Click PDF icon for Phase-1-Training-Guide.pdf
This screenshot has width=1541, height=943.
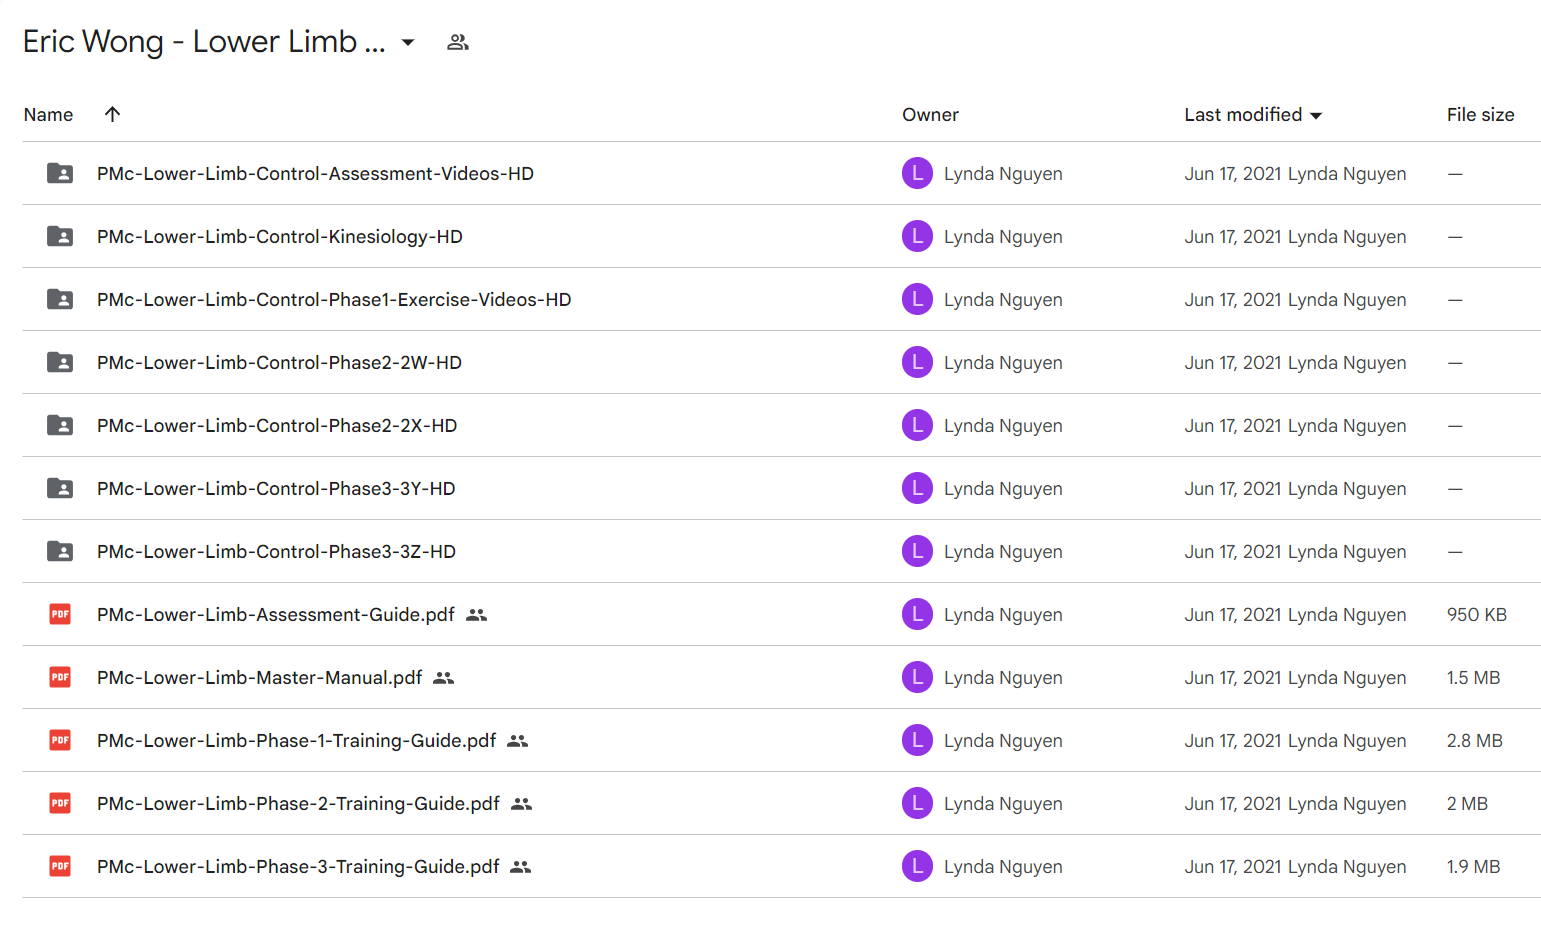[x=60, y=740]
